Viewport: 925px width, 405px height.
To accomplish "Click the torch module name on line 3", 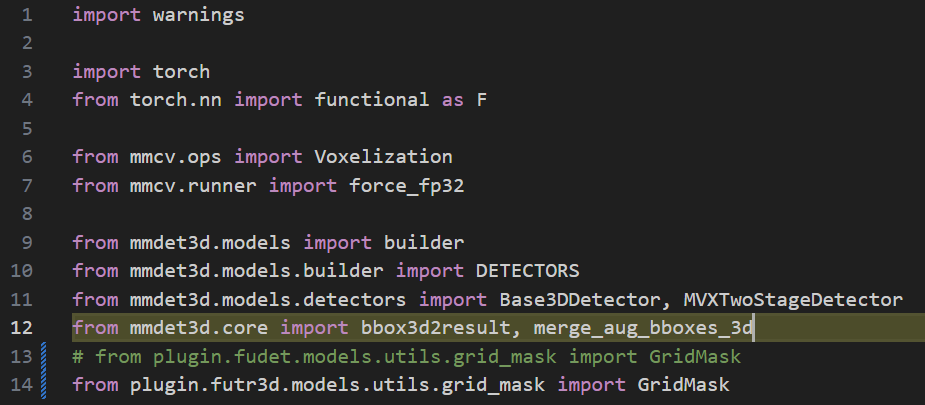I will tap(181, 72).
